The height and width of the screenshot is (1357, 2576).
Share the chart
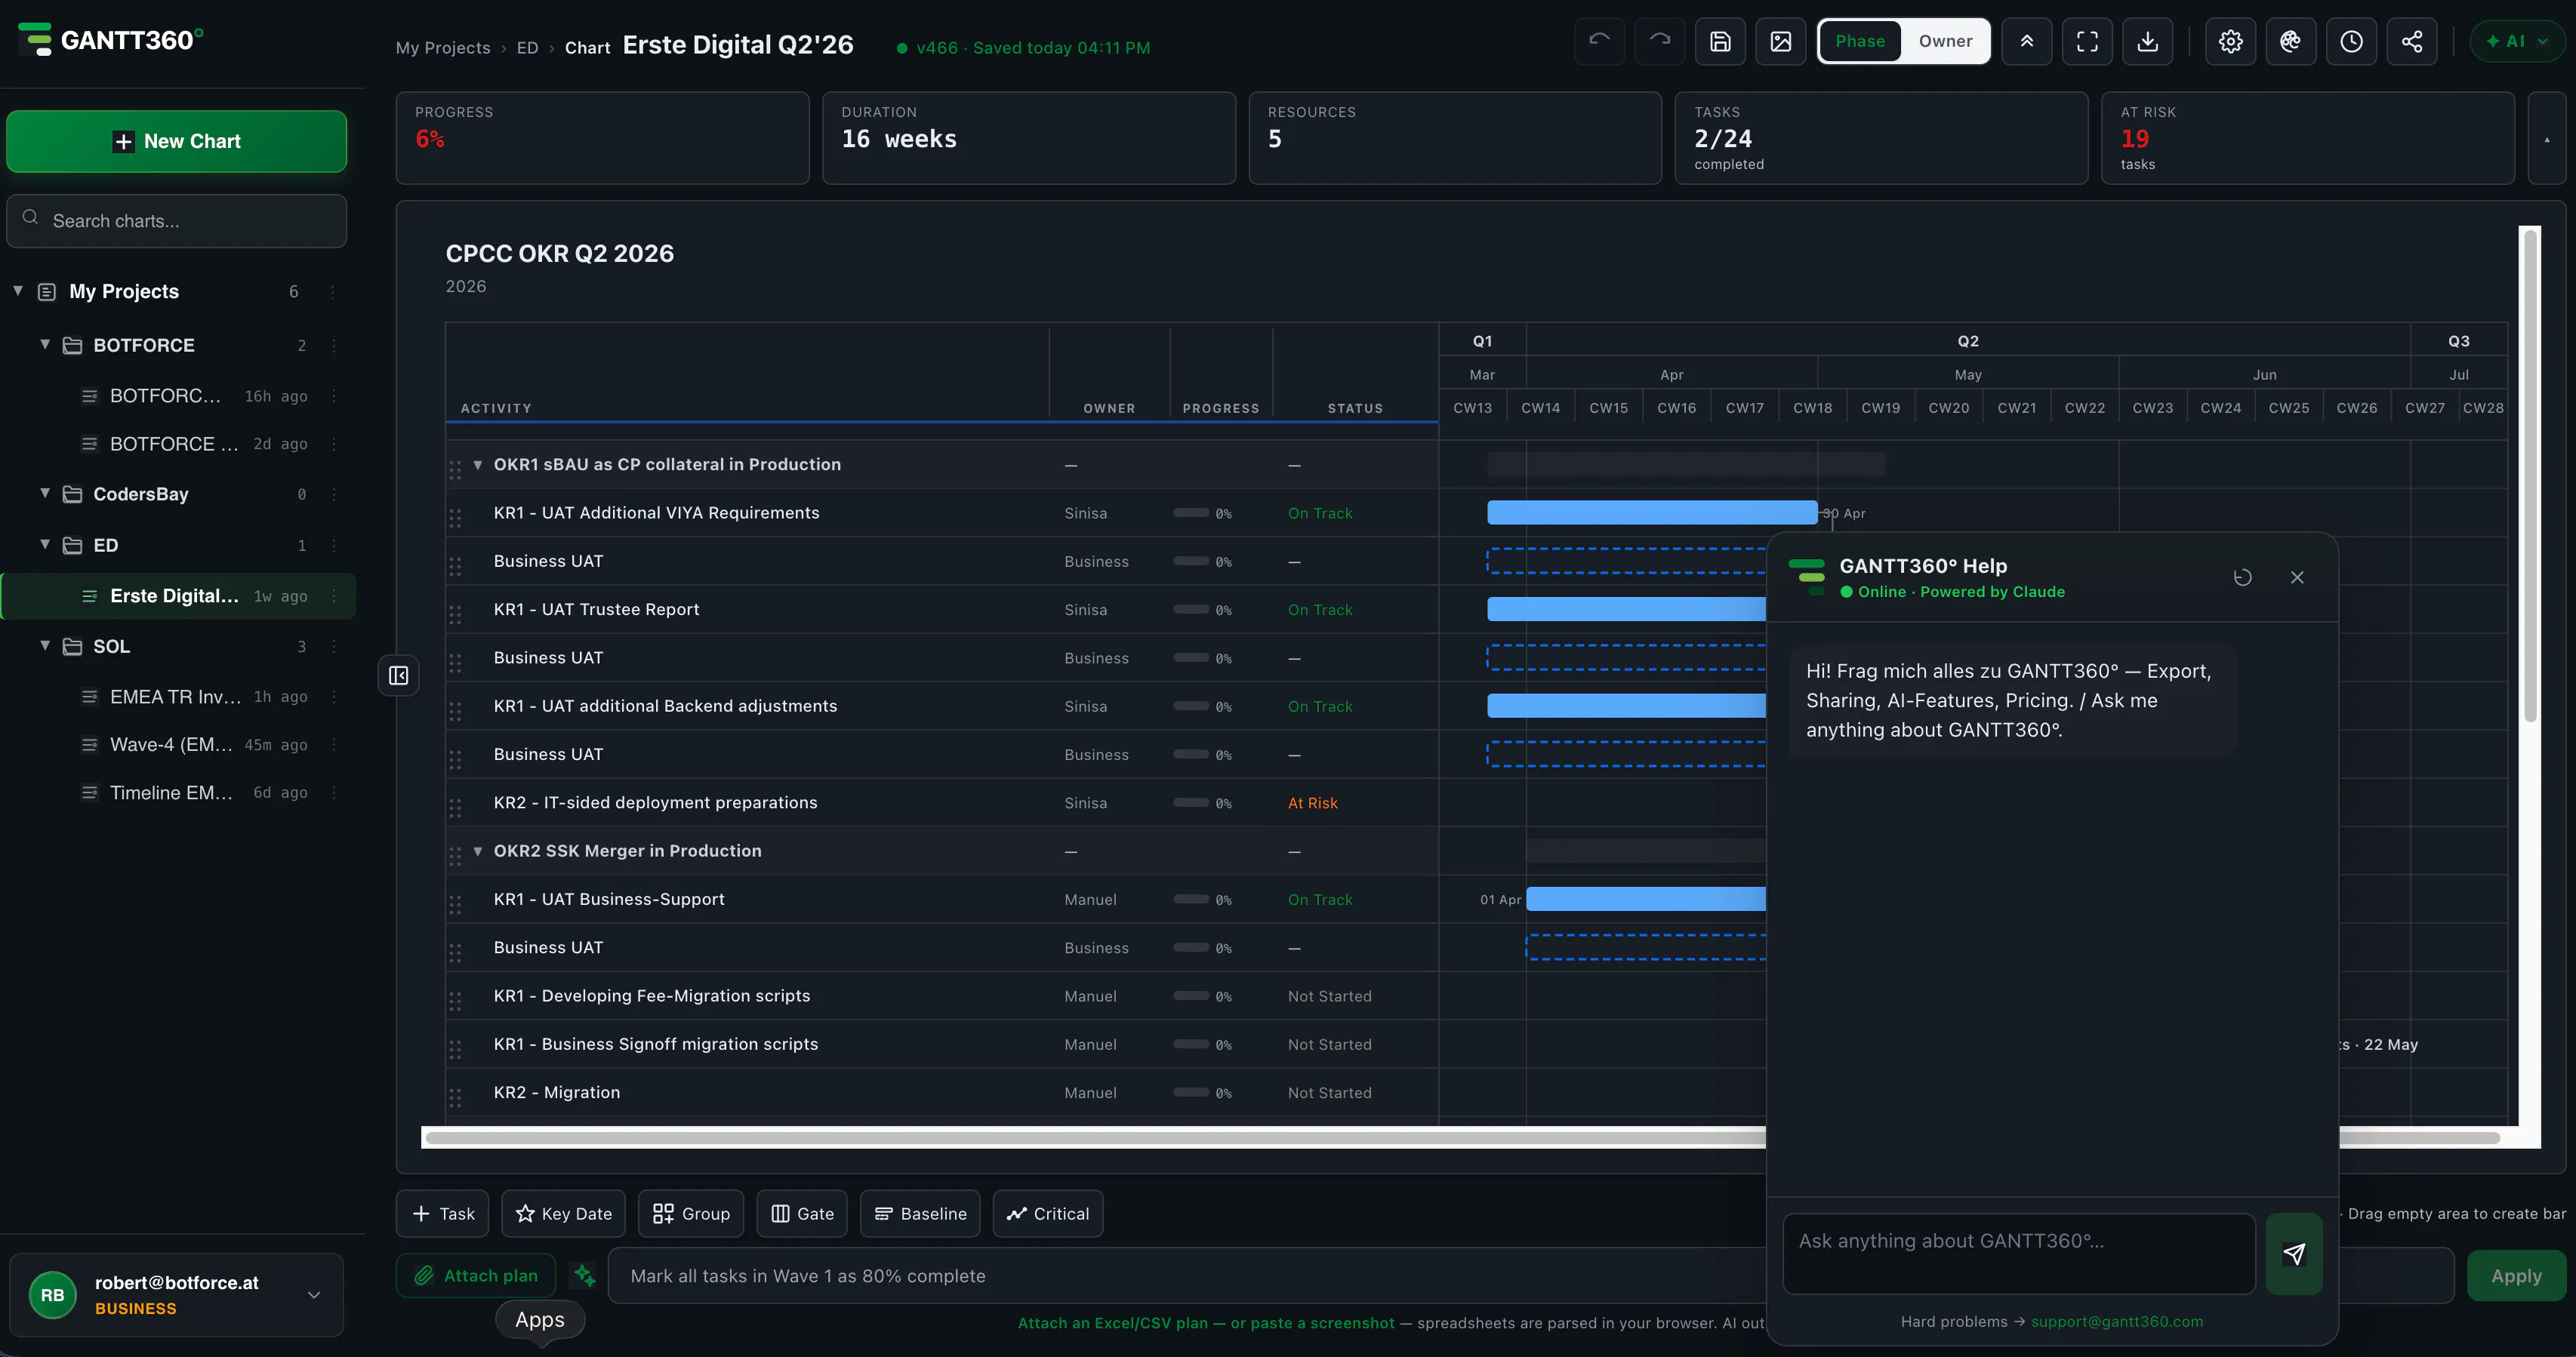coord(2412,41)
